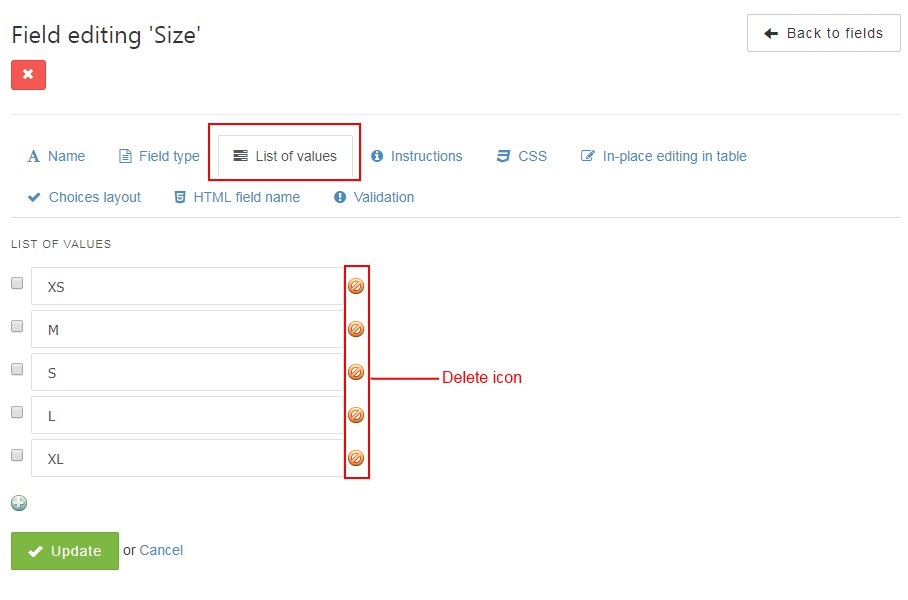The image size is (908, 600).
Task: Open In-place editing in table tab
Action: [664, 156]
